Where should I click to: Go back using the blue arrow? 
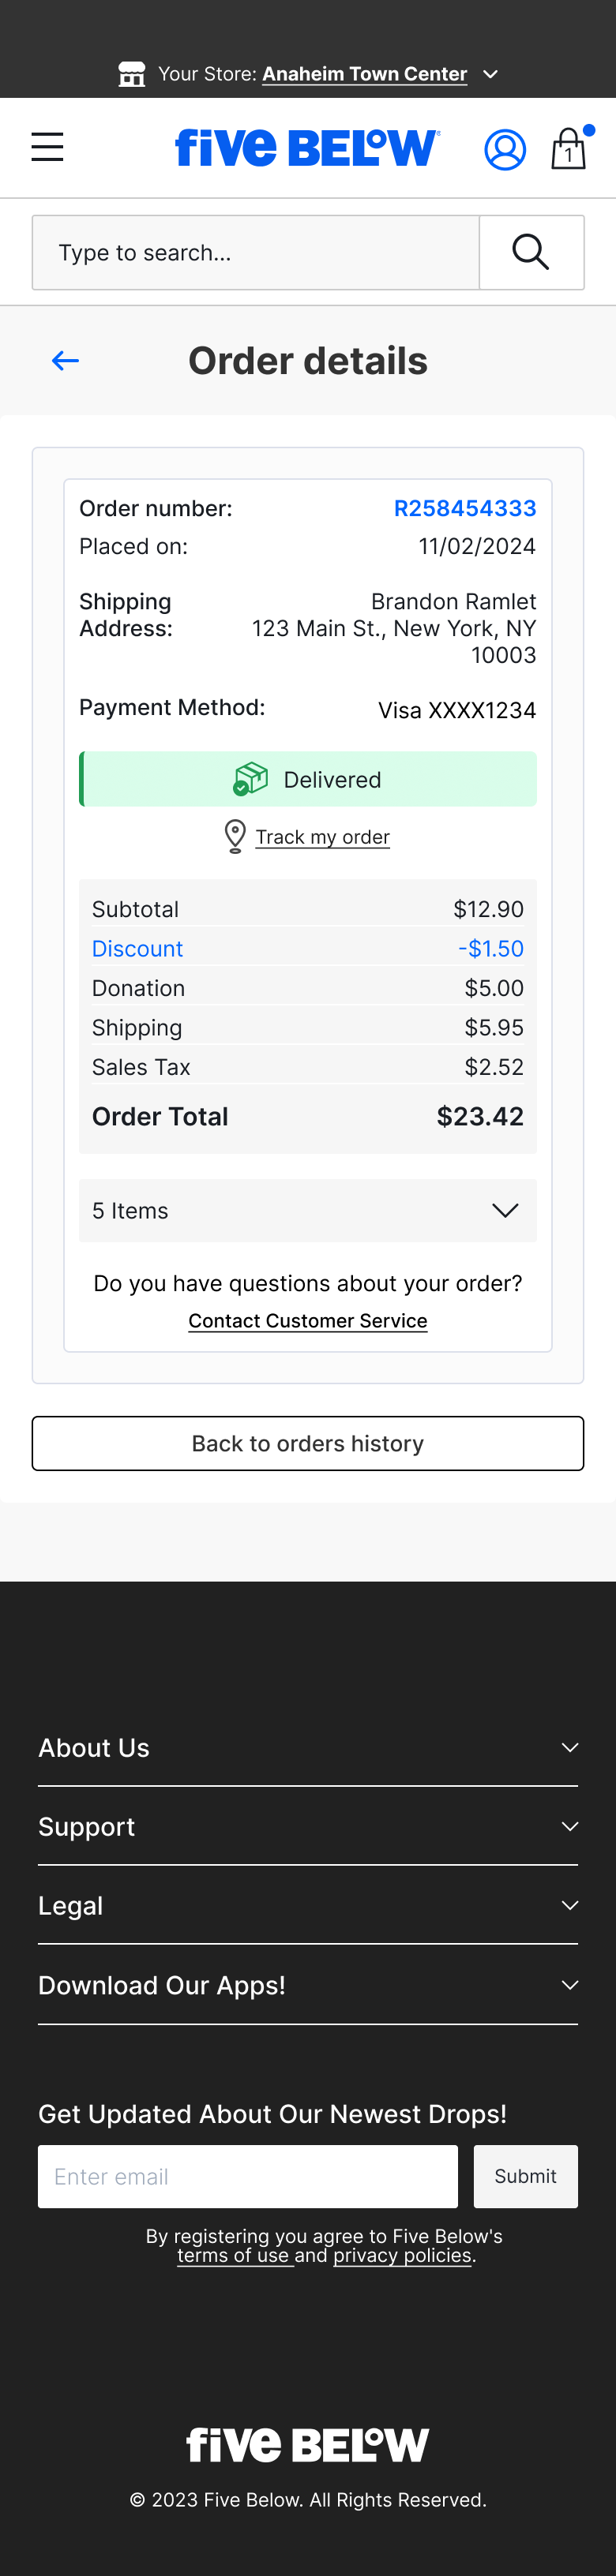click(x=64, y=360)
